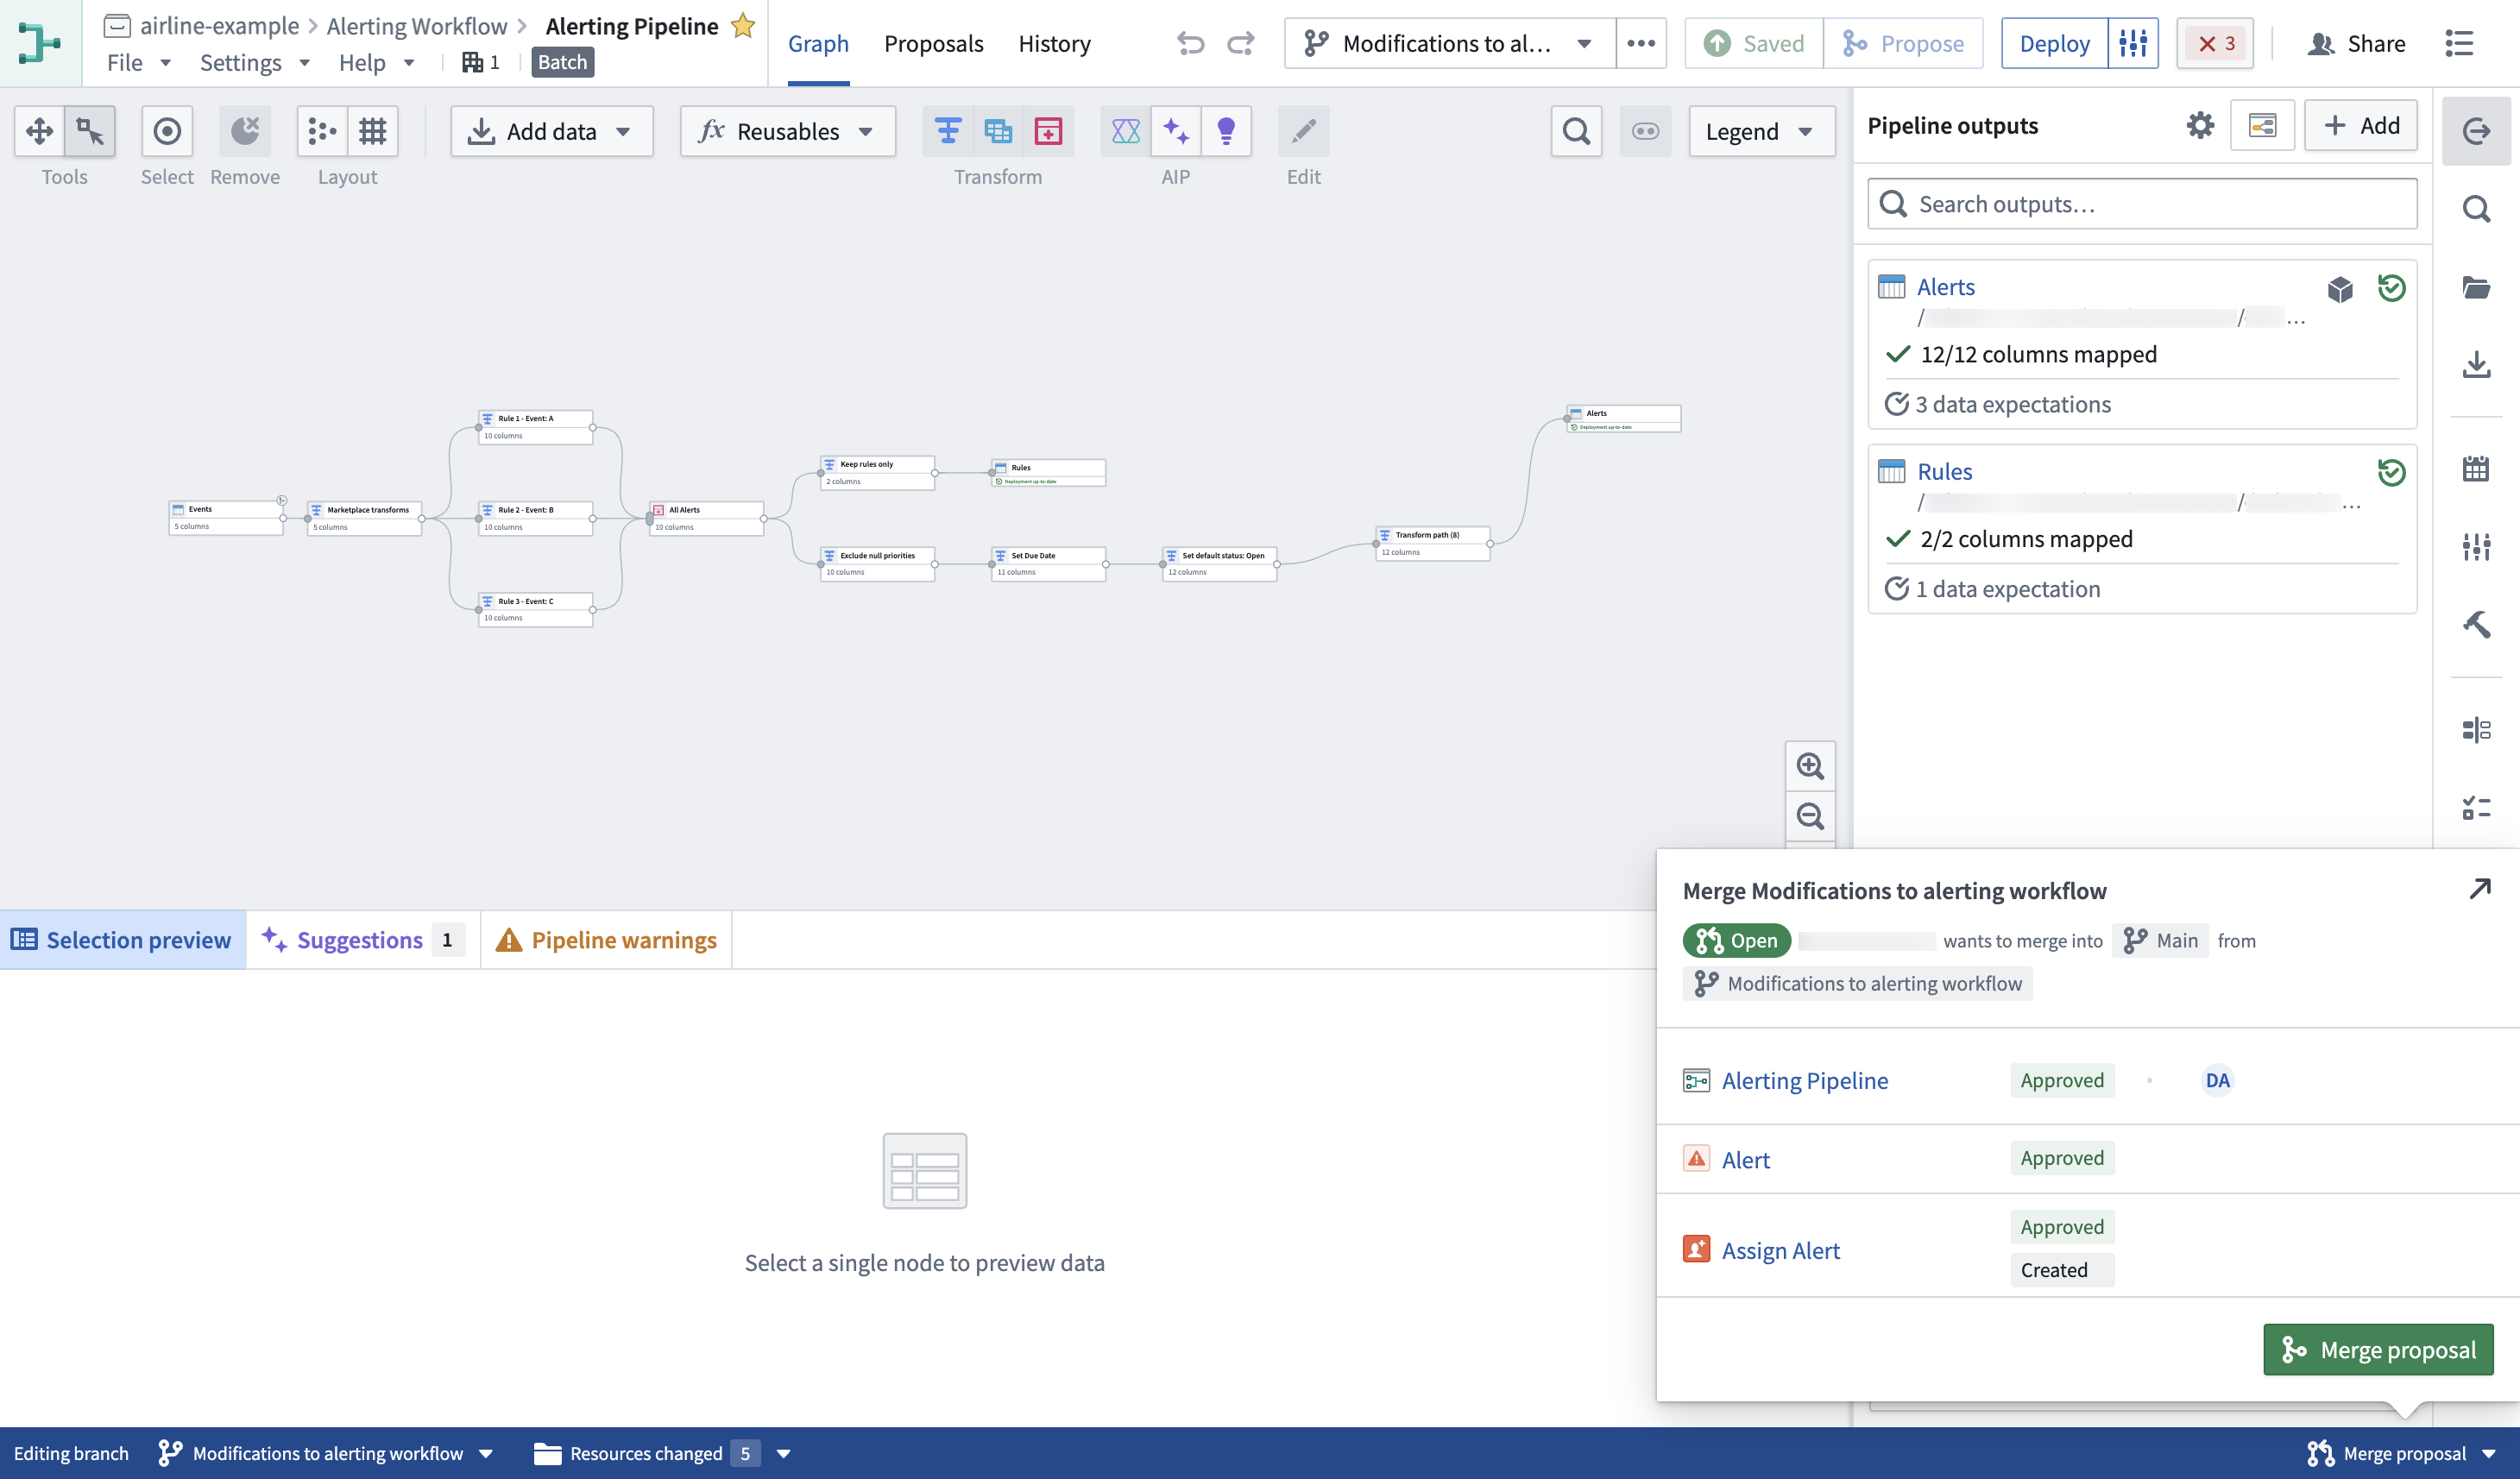This screenshot has height=1479, width=2520.
Task: Click the zoom in magnifier on the canvas
Action: 1810,766
